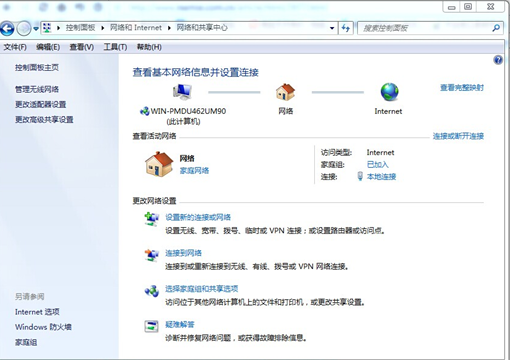
Task: Click bold 网络 name of active network
Action: tap(187, 158)
